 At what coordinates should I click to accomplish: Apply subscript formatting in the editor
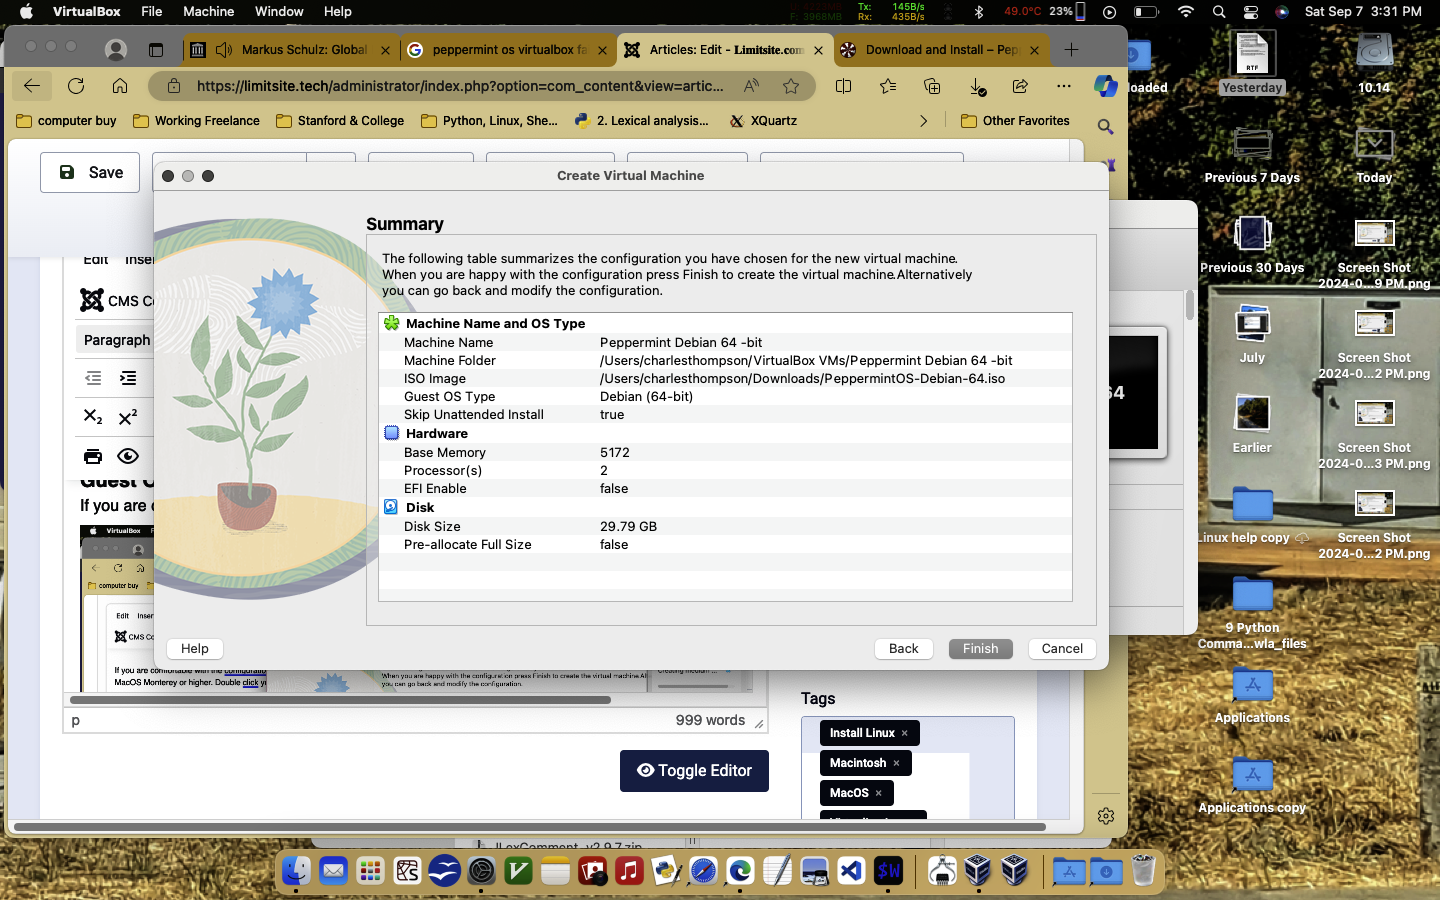(x=93, y=417)
